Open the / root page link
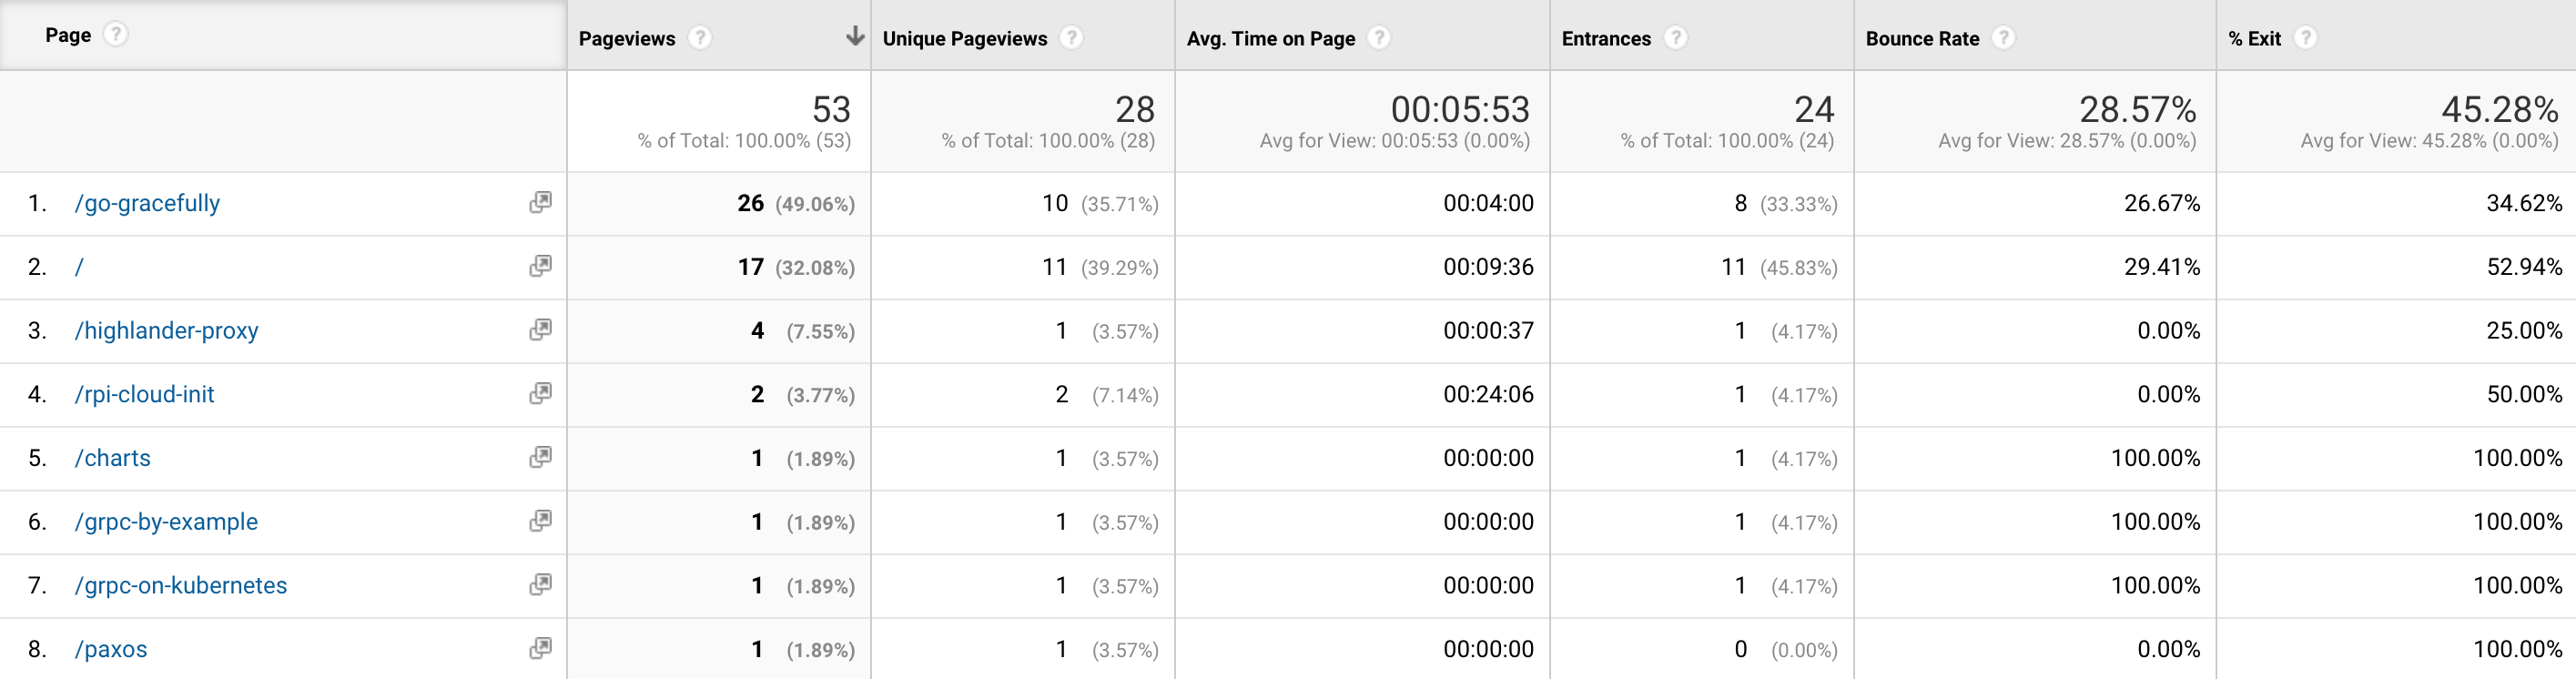The image size is (2576, 679). pos(79,267)
